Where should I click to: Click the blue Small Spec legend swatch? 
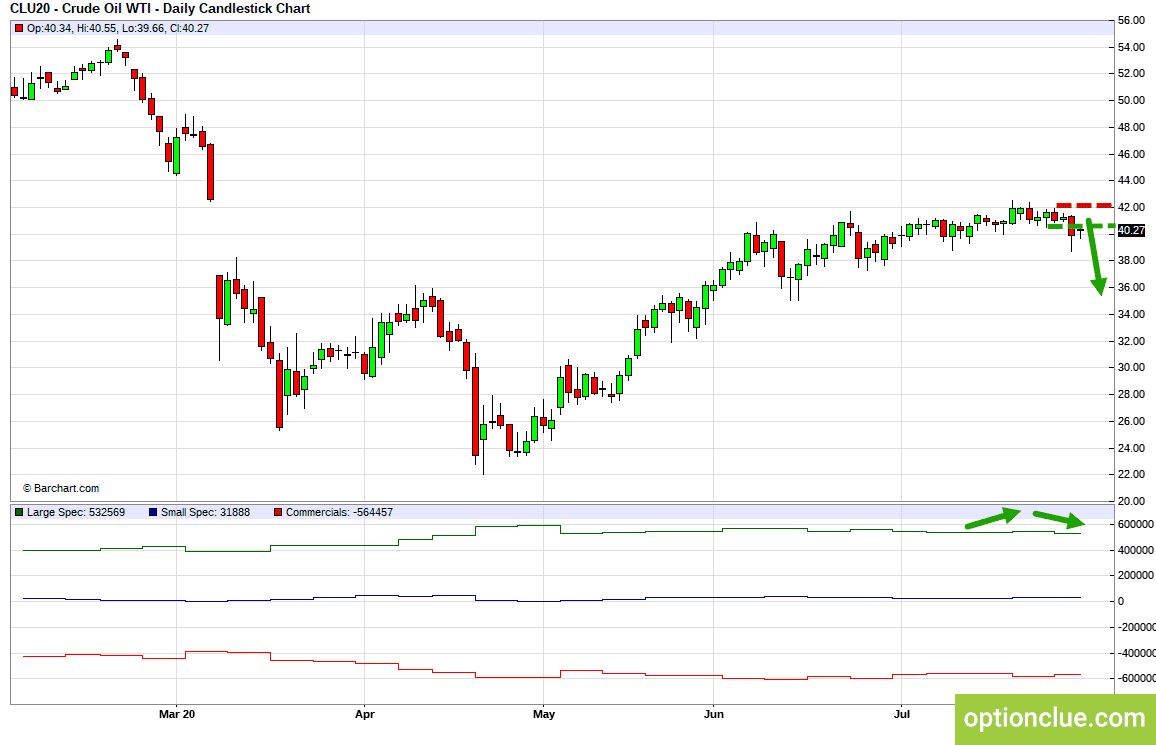point(153,512)
